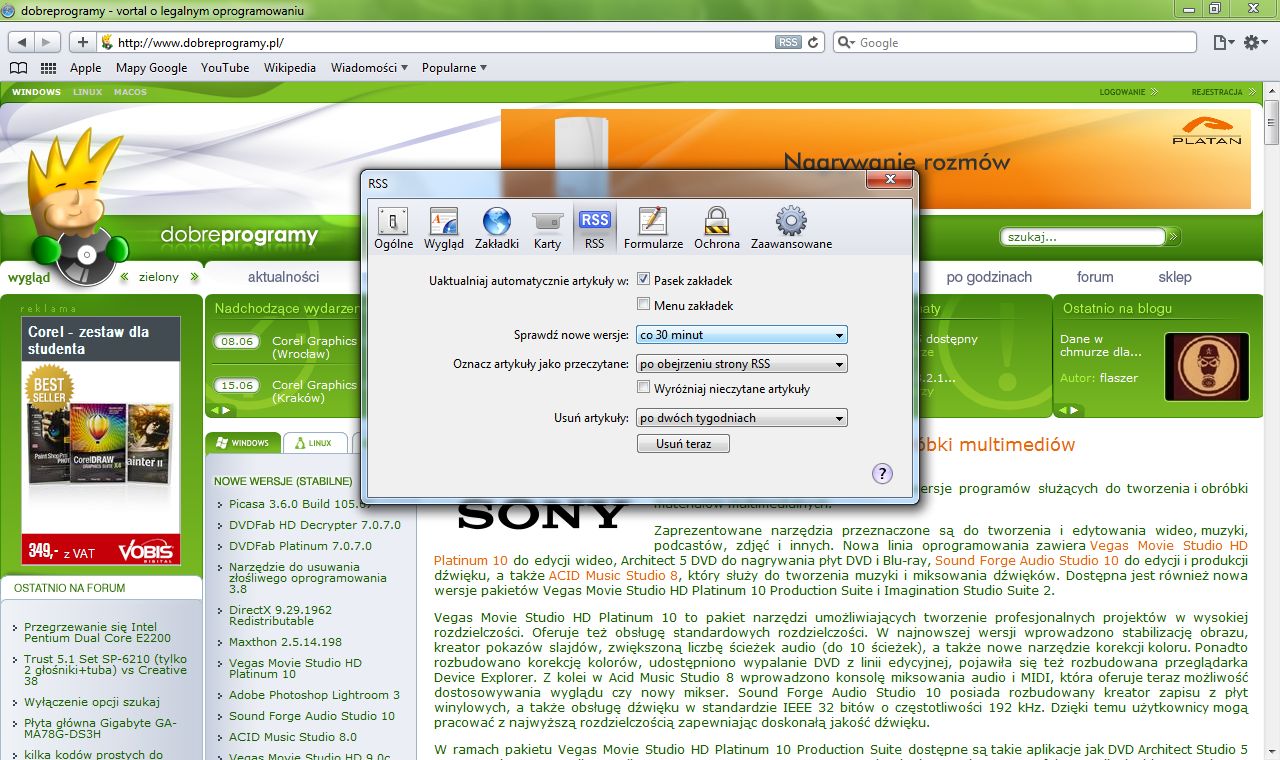Click the blog author avatar thumbnail
The image size is (1280, 760).
(1206, 367)
